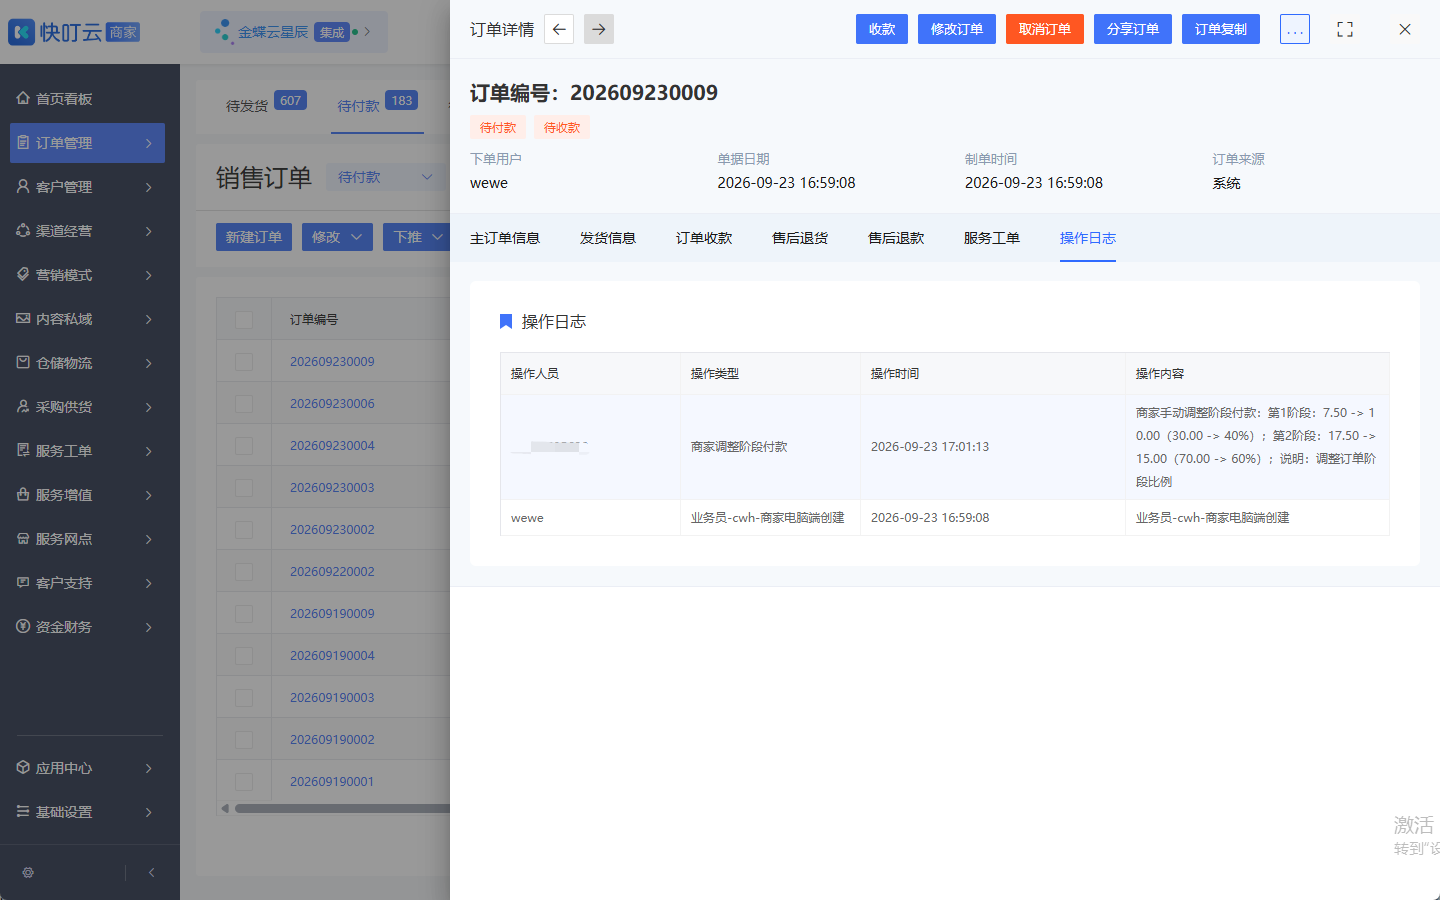Click the 客户管理 person icon
Image resolution: width=1440 pixels, height=900 pixels.
(x=23, y=186)
